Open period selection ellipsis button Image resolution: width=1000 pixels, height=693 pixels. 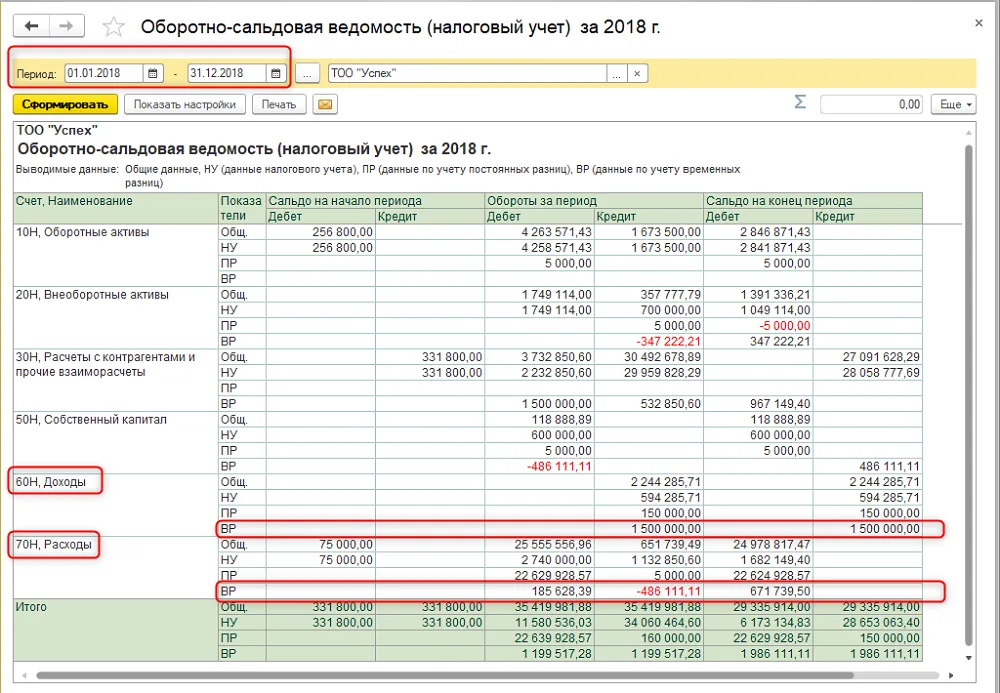(307, 74)
